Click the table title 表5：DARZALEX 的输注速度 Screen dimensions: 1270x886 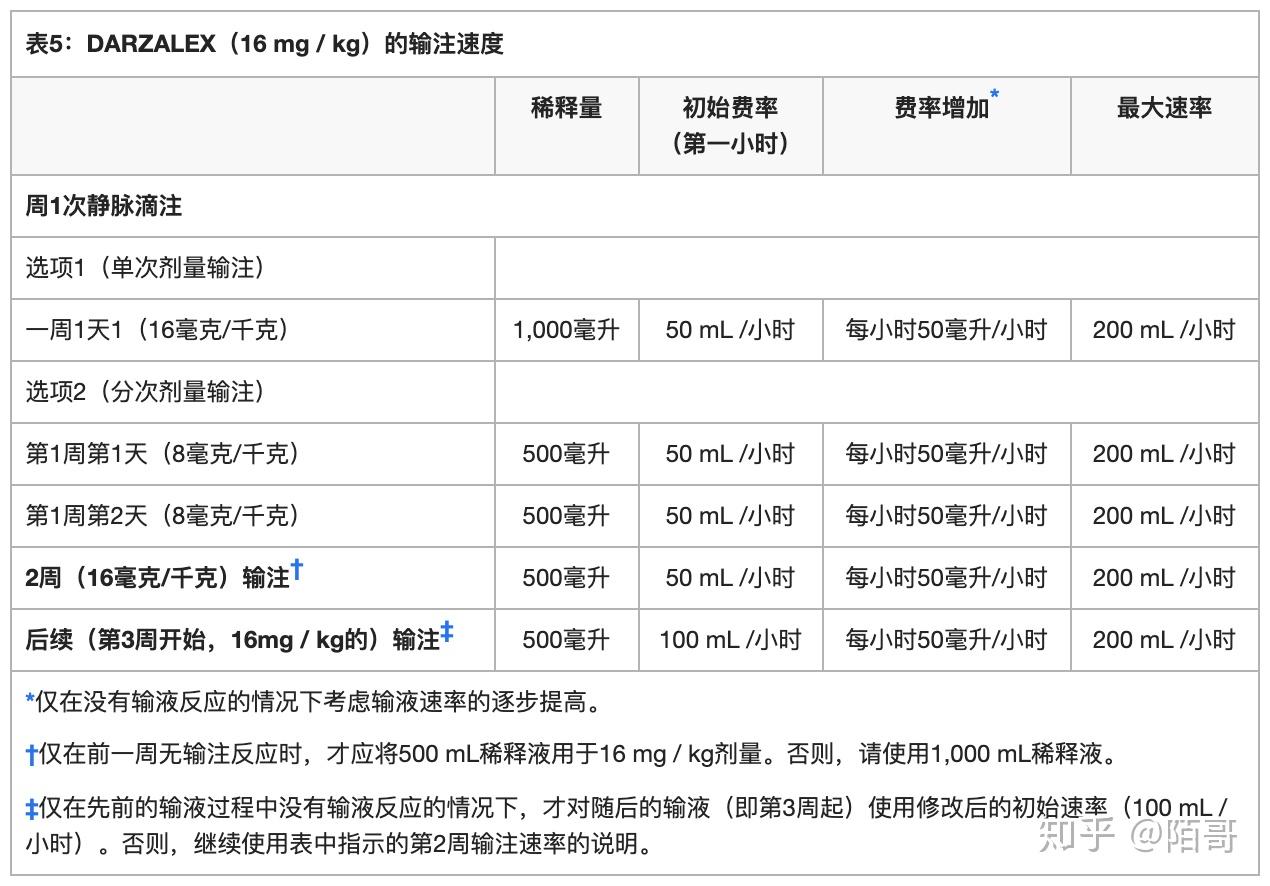[264, 44]
